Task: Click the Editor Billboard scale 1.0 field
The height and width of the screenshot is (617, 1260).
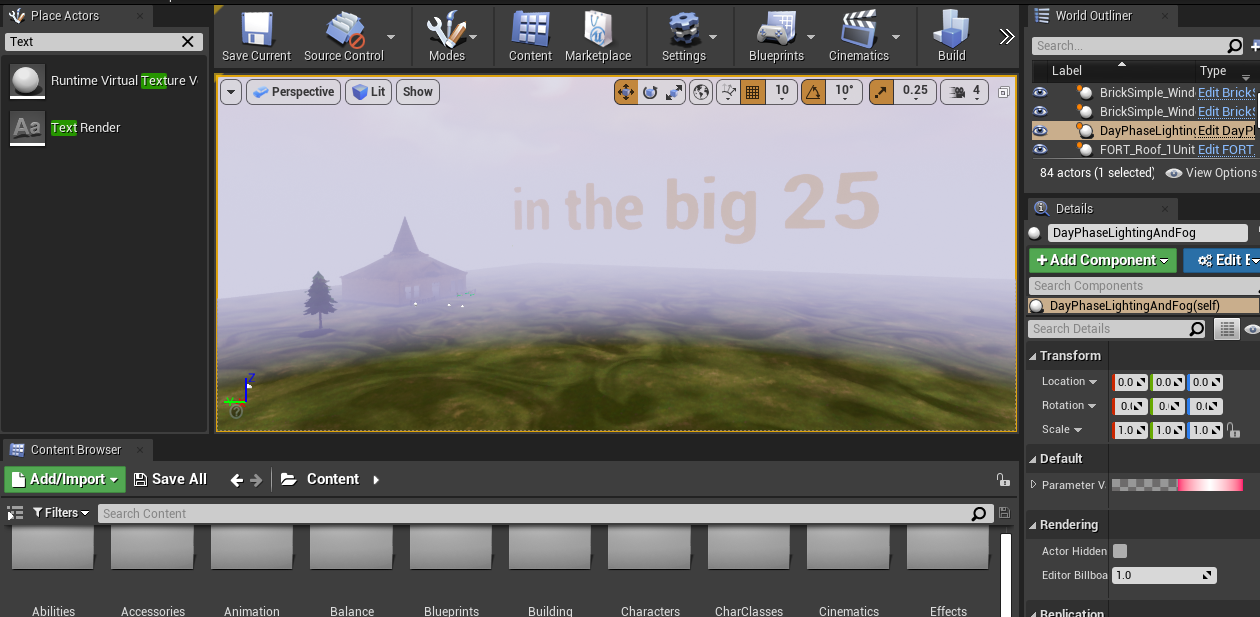Action: click(1165, 576)
